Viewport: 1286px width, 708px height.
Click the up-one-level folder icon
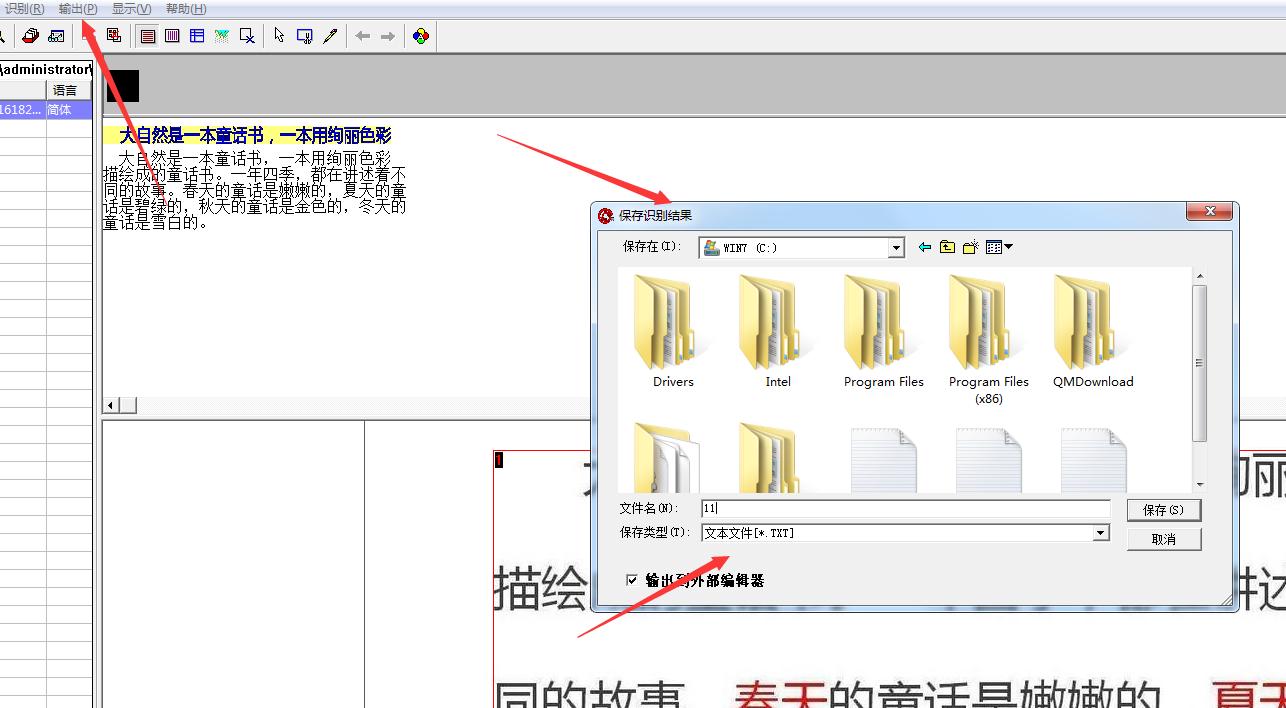pyautogui.click(x=947, y=247)
